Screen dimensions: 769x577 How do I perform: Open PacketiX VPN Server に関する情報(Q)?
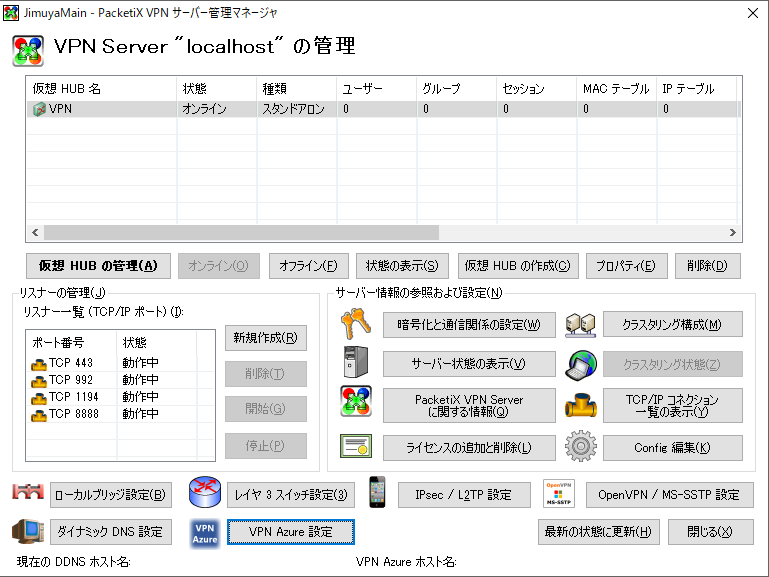[x=469, y=405]
